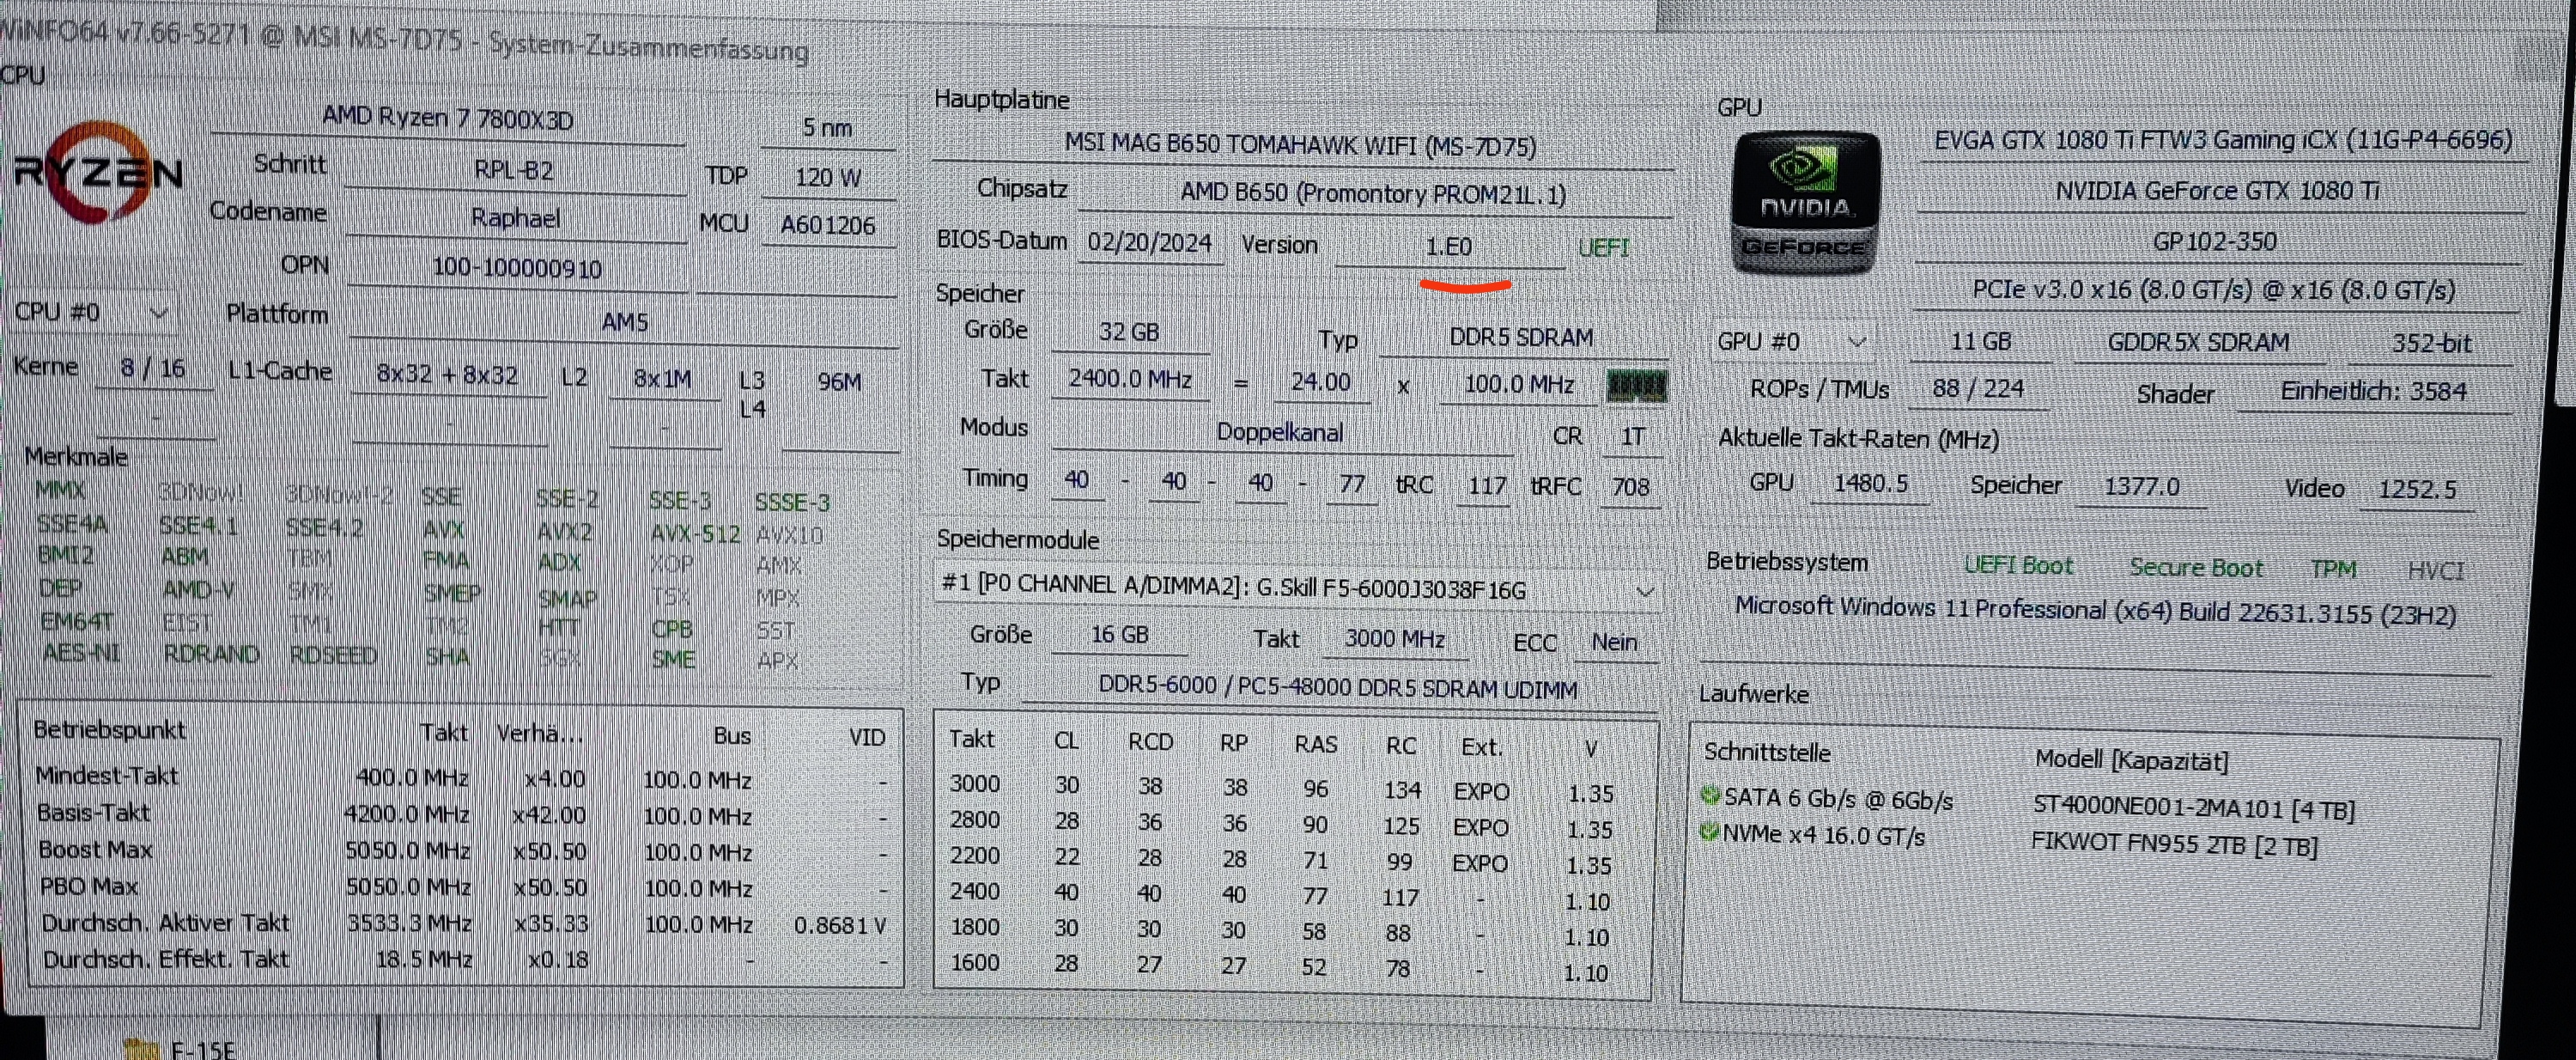Select the BIOS version 1.E0 field
Screen dimensions: 2576x1060
pyautogui.click(x=1449, y=247)
